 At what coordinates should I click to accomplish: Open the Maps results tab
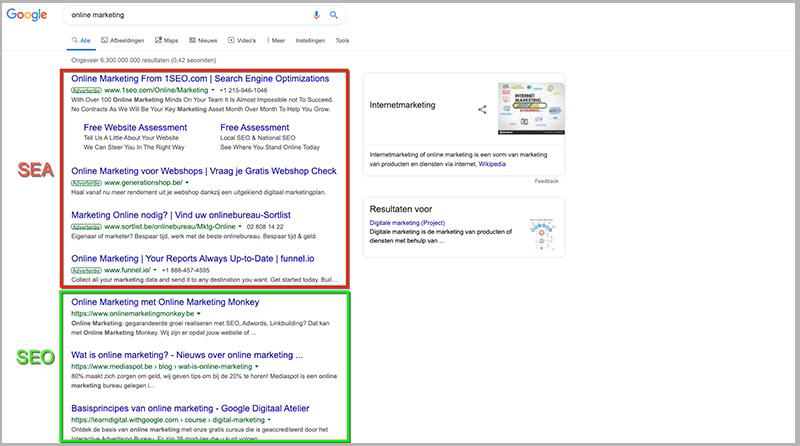click(166, 41)
